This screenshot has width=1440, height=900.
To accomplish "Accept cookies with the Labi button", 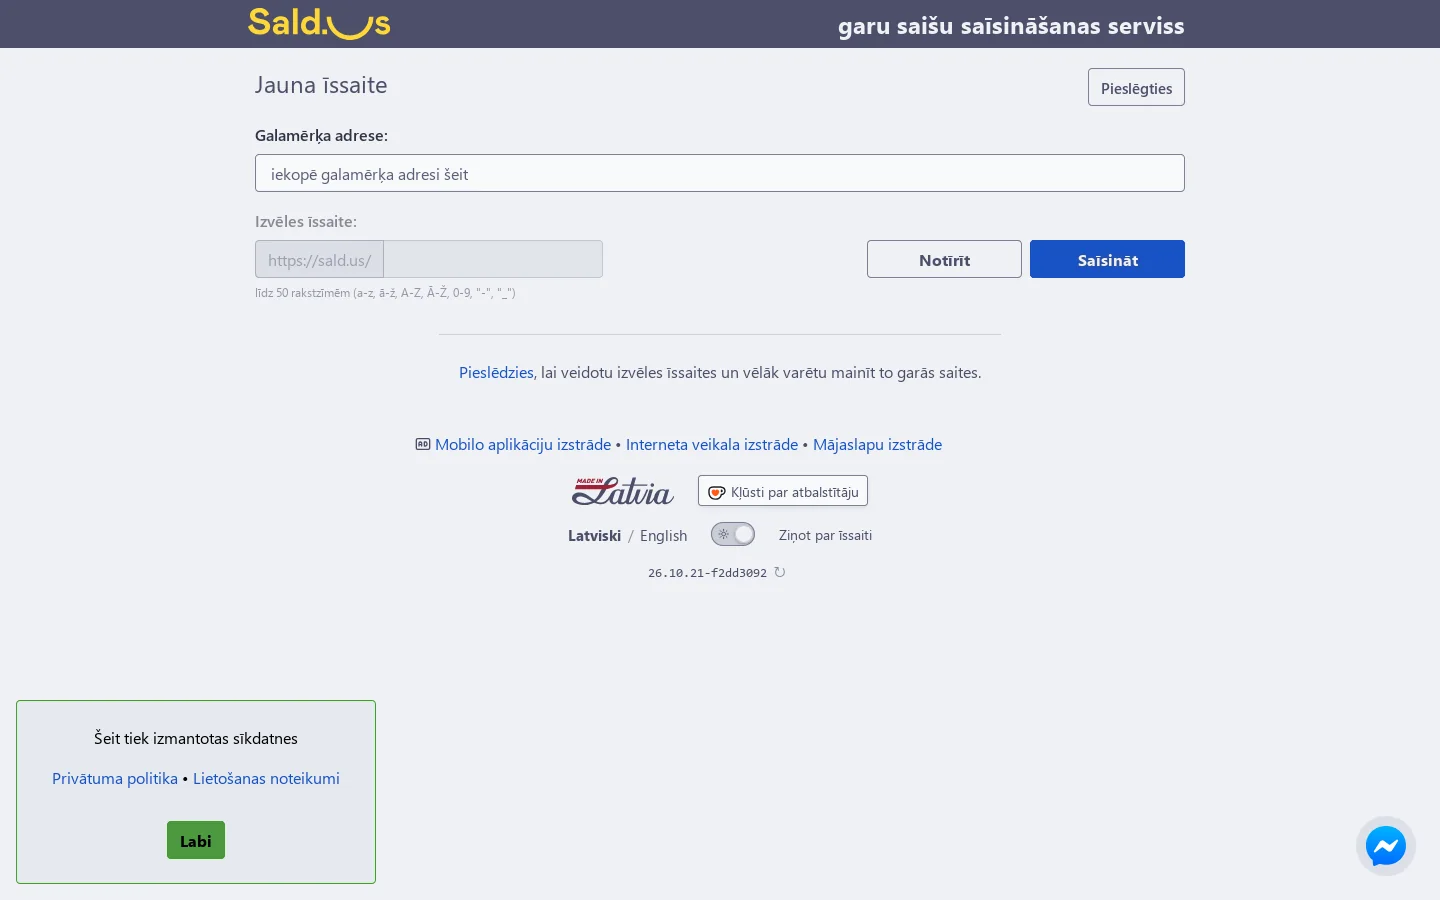I will click(x=196, y=840).
